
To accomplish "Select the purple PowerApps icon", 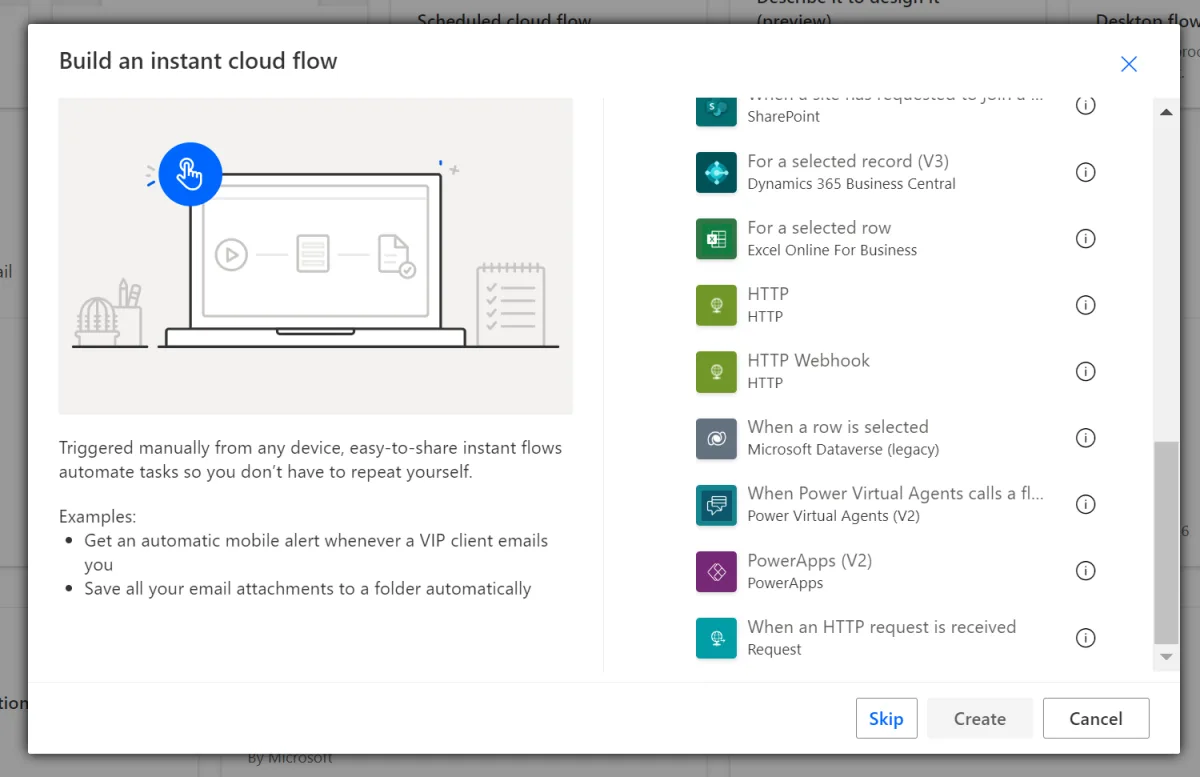I will click(716, 571).
